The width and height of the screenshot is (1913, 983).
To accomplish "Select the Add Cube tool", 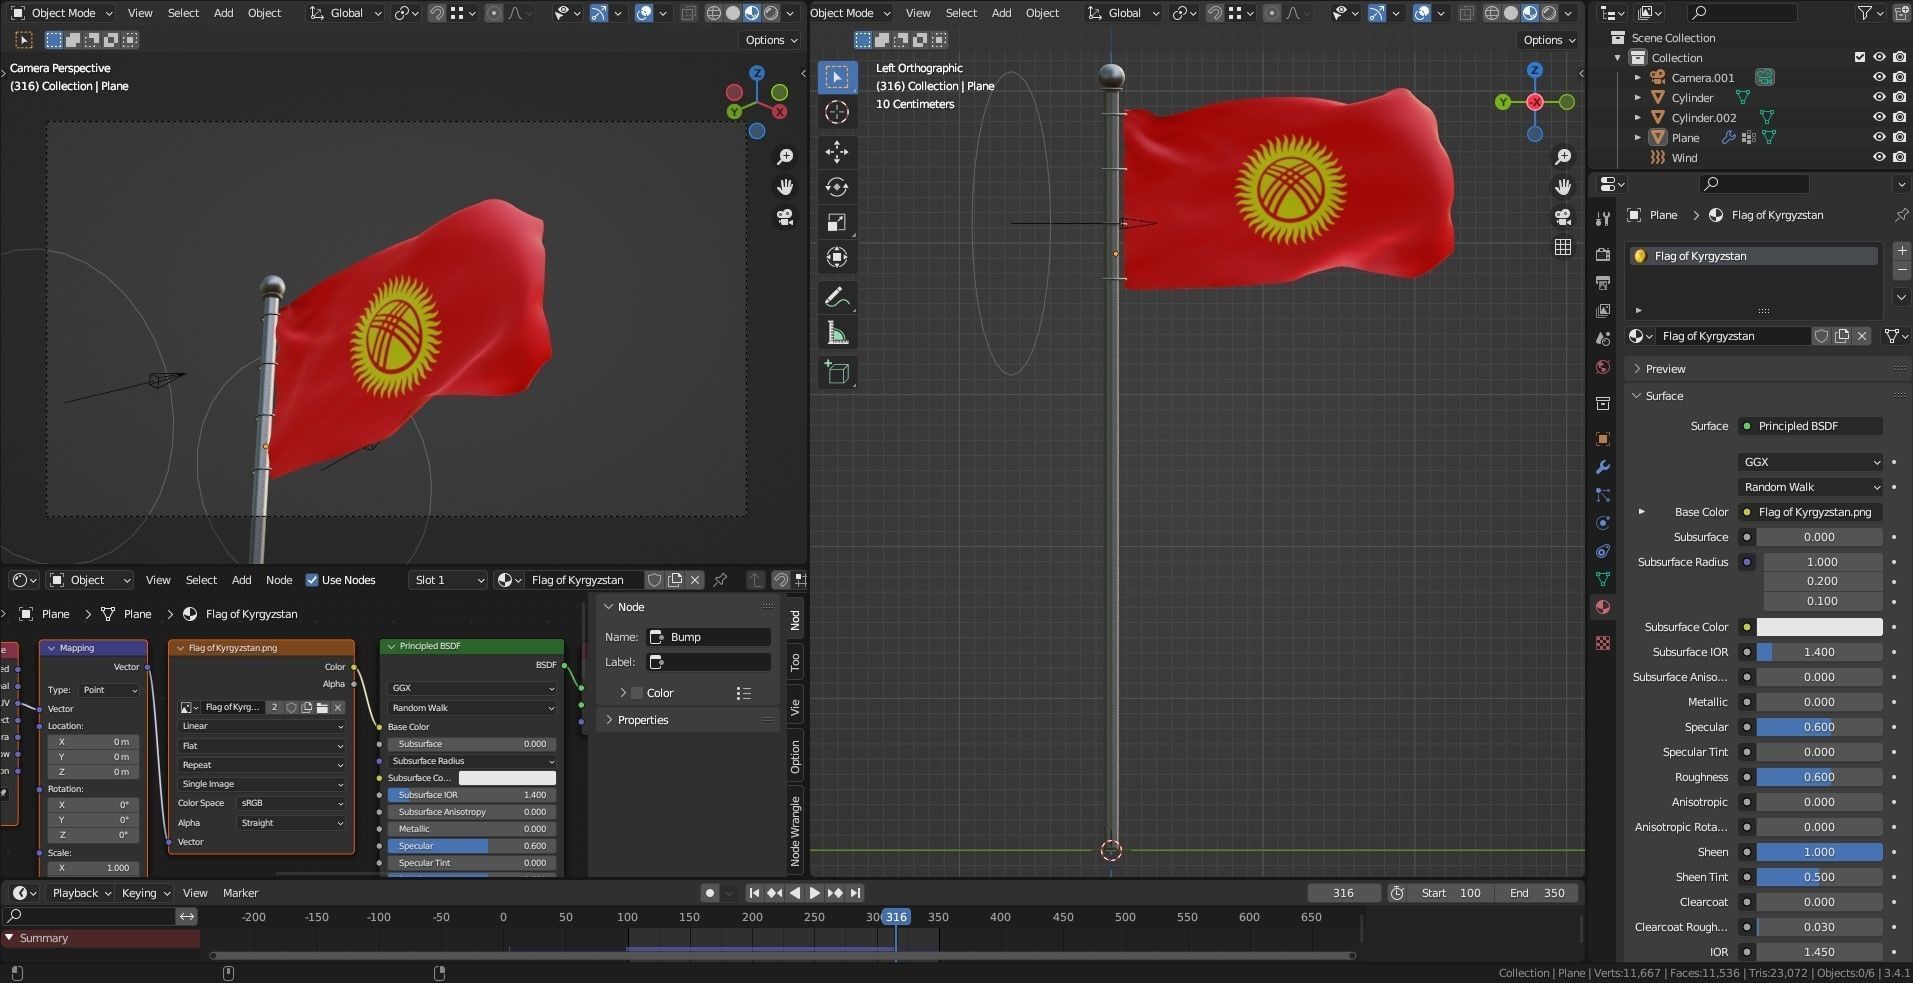I will pos(837,373).
